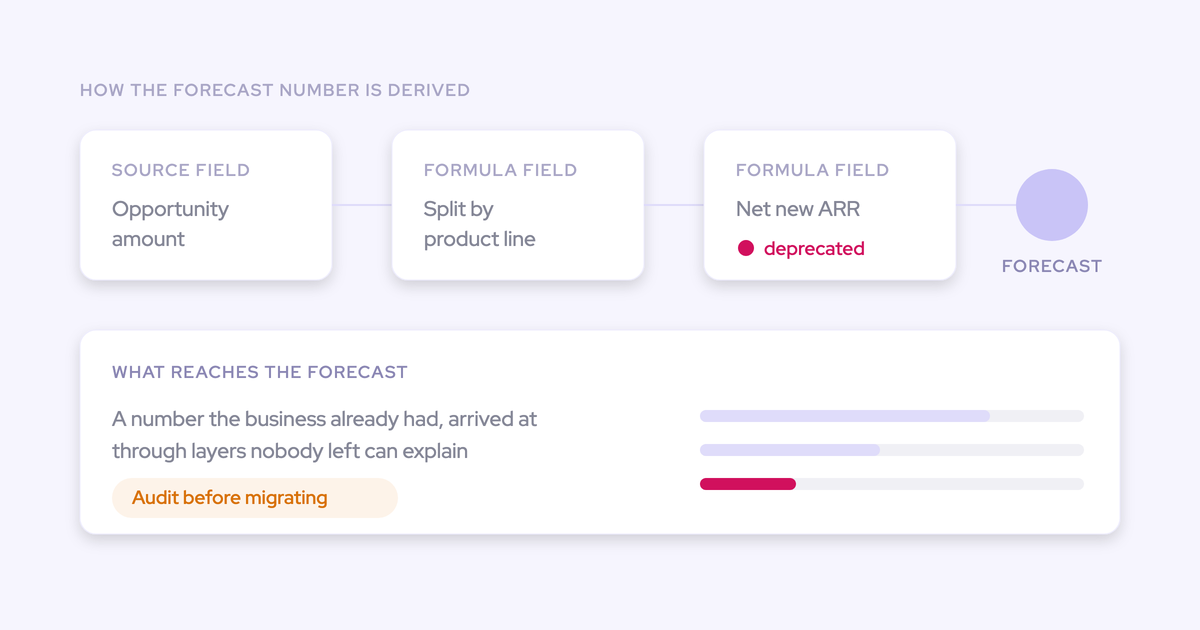Select the purple Forecast circle node
1200x630 pixels.
coord(1052,205)
